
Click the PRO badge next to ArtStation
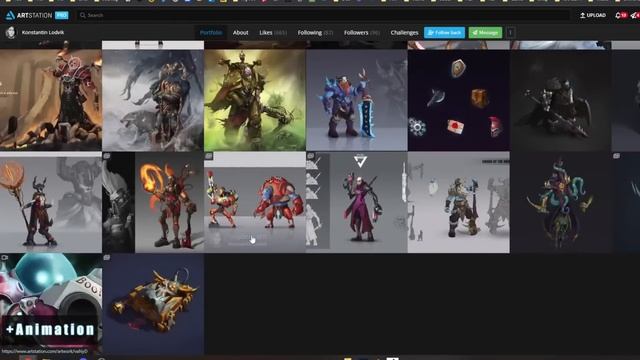click(x=61, y=15)
